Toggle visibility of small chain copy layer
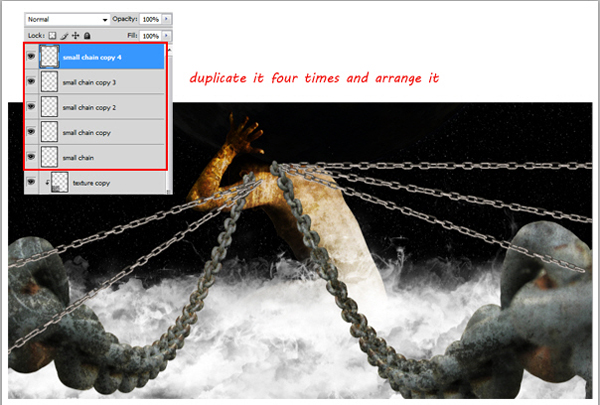 pyautogui.click(x=31, y=131)
